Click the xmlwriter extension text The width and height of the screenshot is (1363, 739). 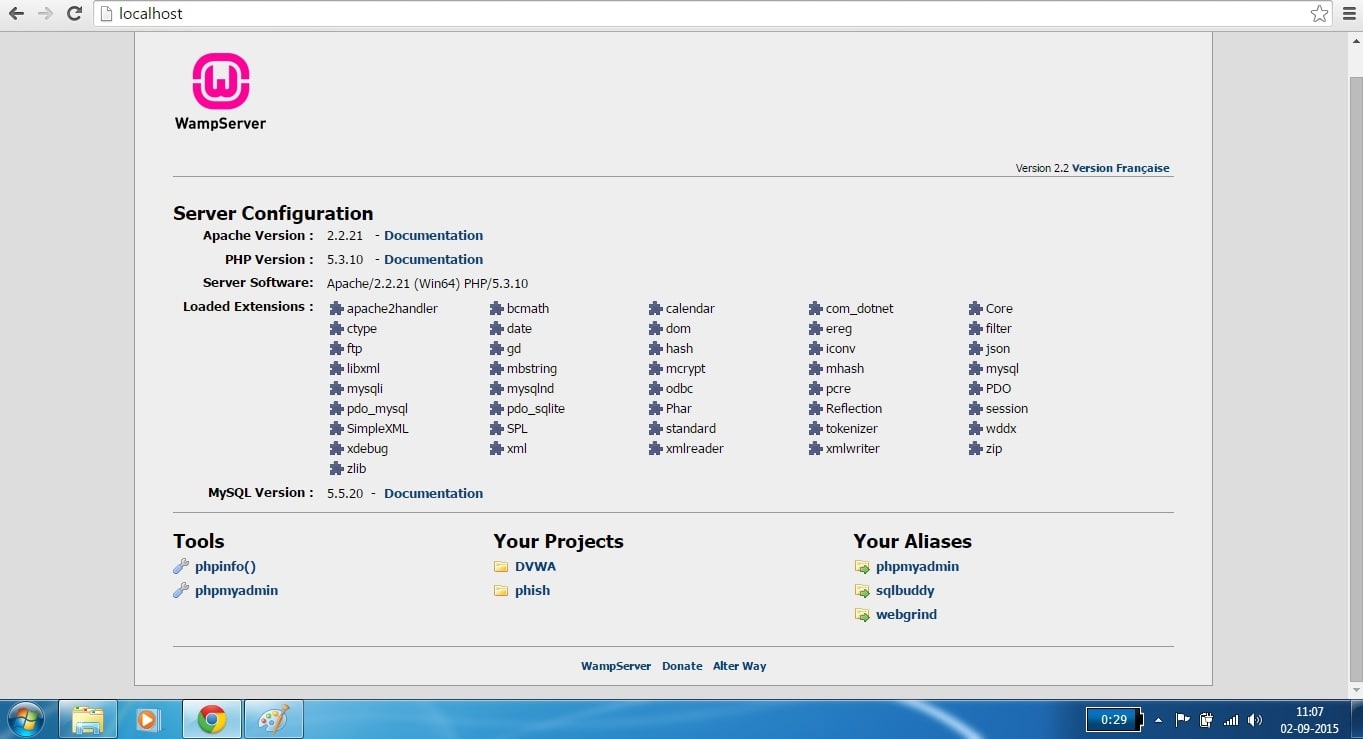tap(852, 448)
